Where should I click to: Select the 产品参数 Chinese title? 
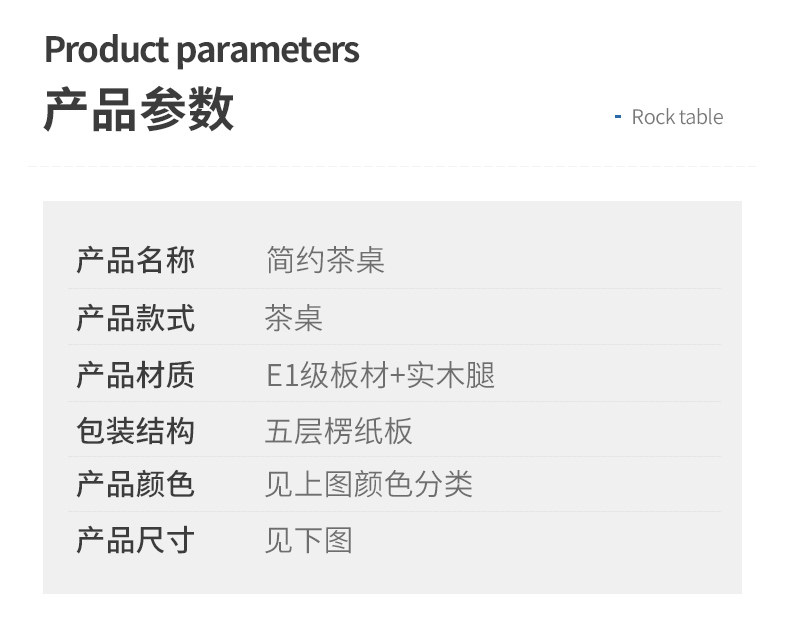(x=138, y=109)
